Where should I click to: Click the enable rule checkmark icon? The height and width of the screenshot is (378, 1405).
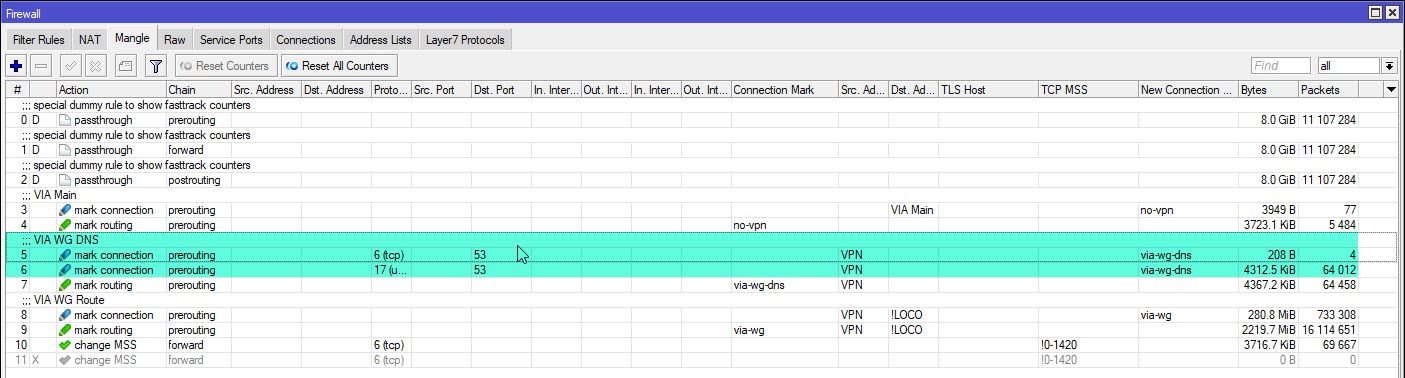click(70, 66)
